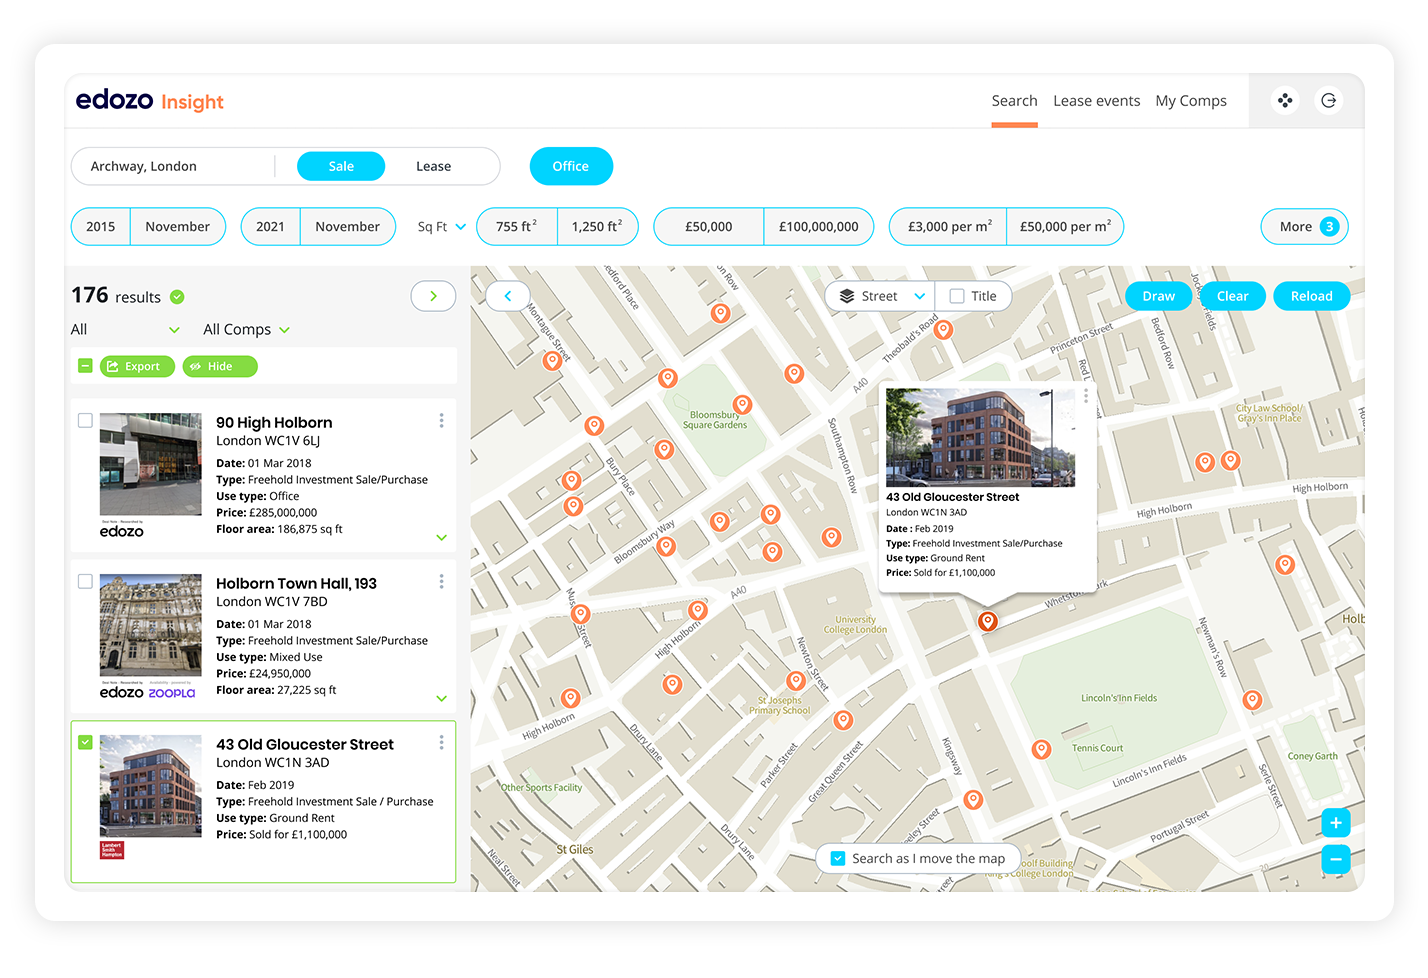
Task: Expand the All Comps dropdown
Action: tap(246, 329)
